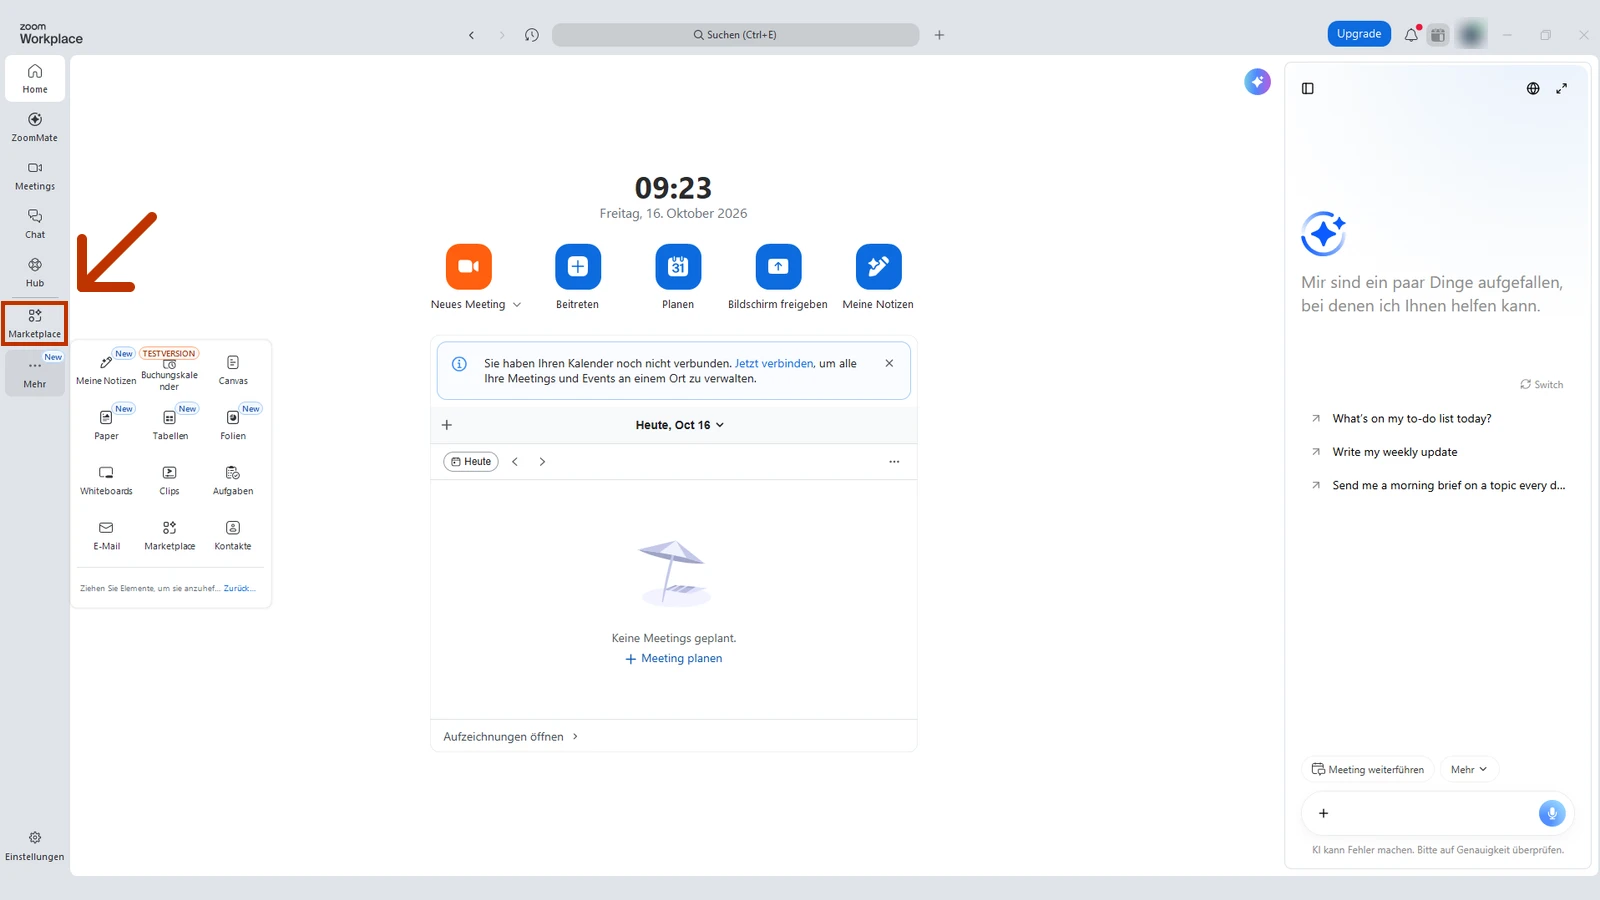
Task: Dismiss the calendar connection notice
Action: [889, 364]
